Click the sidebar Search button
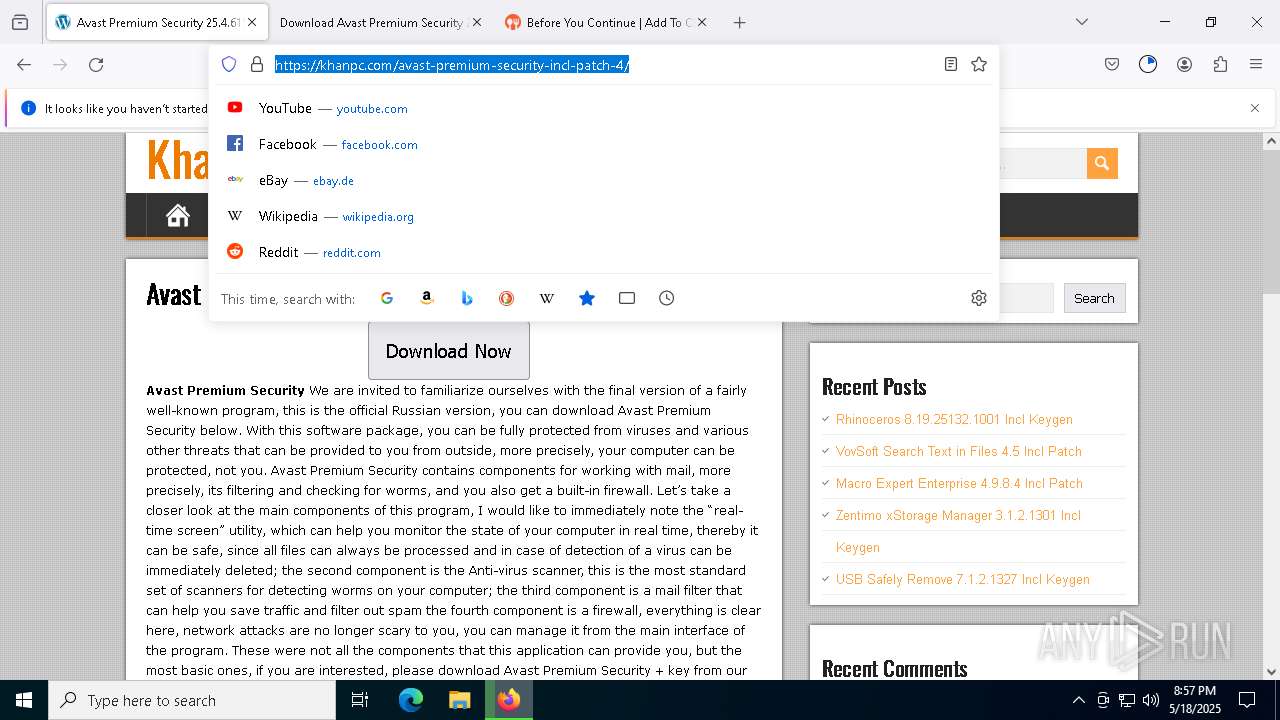 click(1094, 298)
